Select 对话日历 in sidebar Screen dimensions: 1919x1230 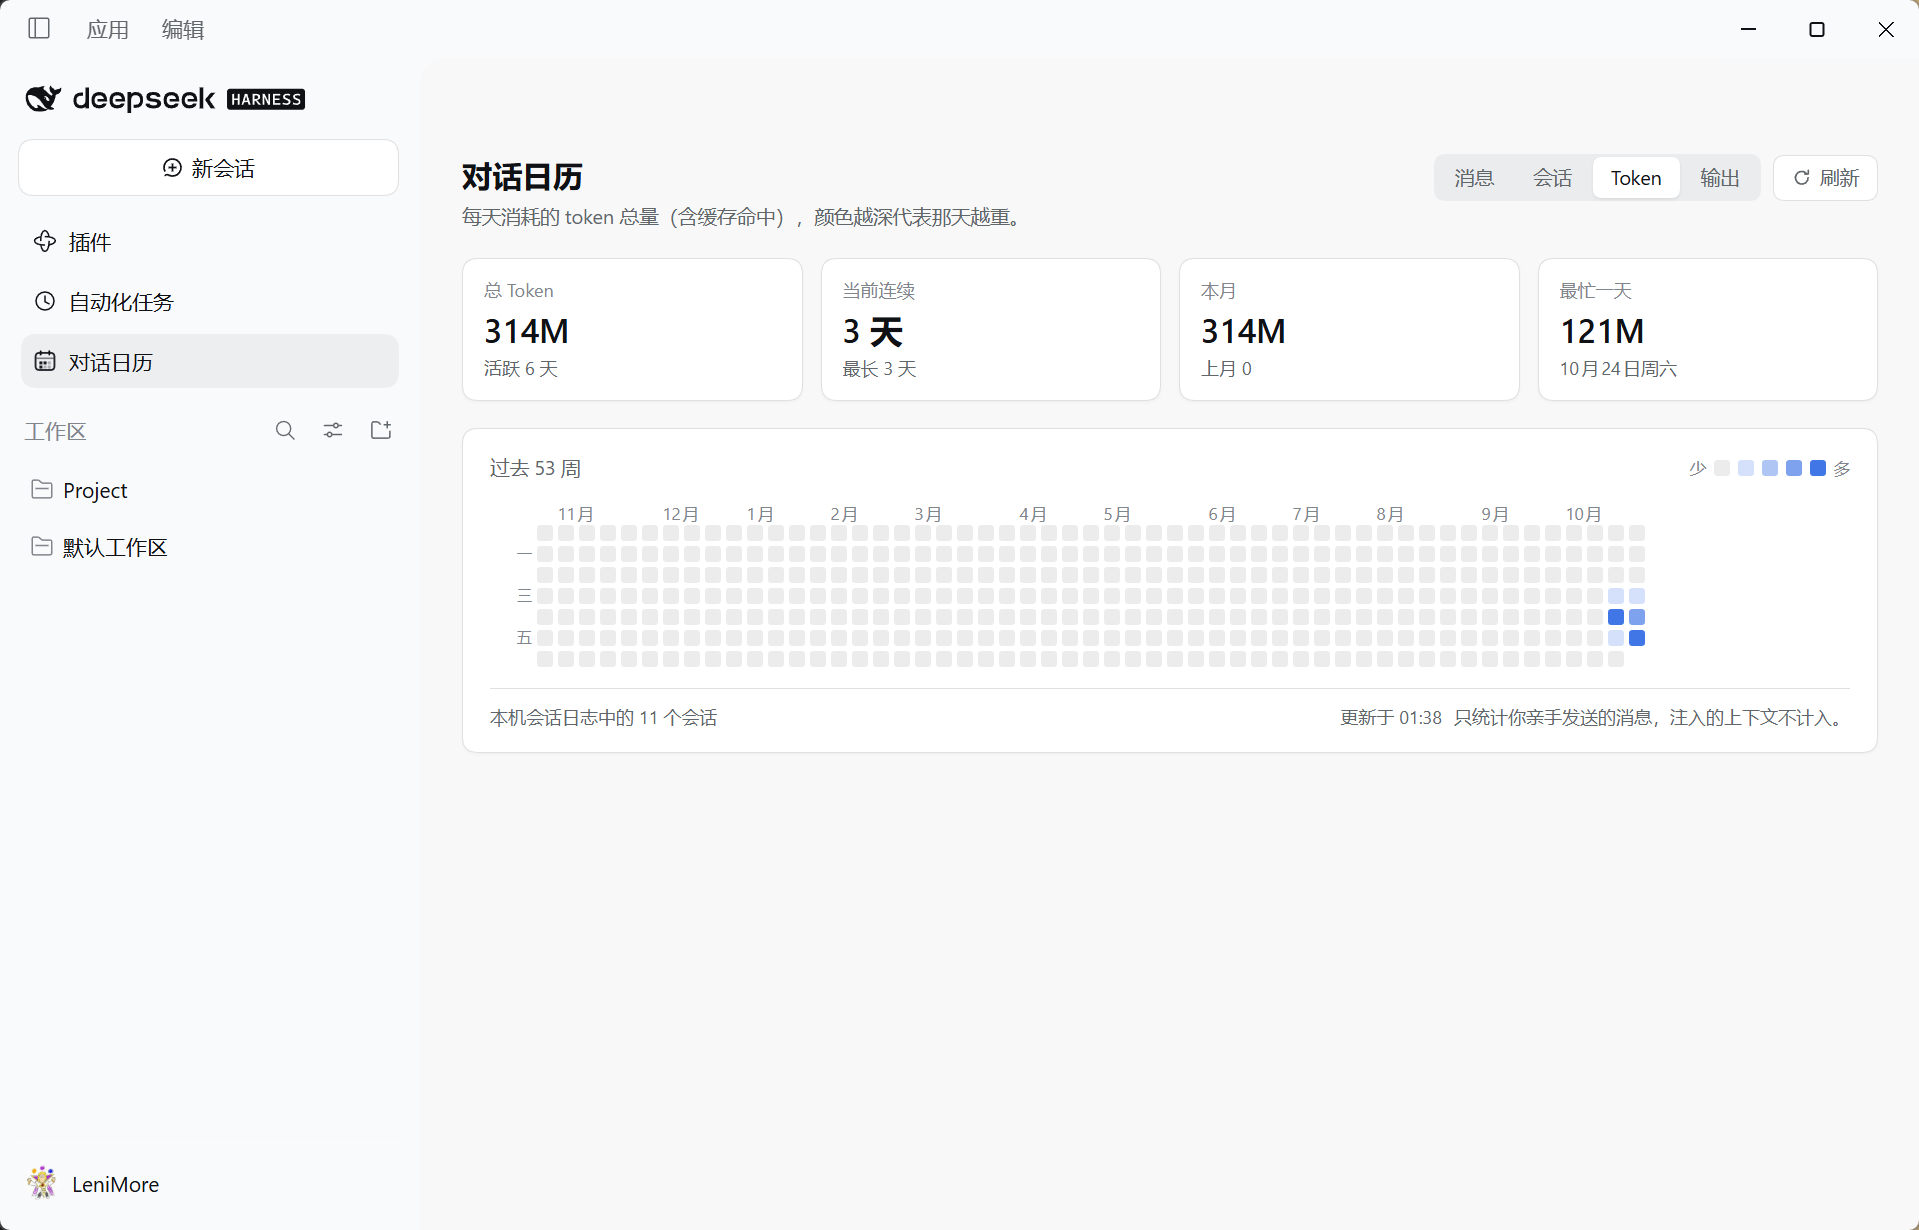[x=210, y=362]
